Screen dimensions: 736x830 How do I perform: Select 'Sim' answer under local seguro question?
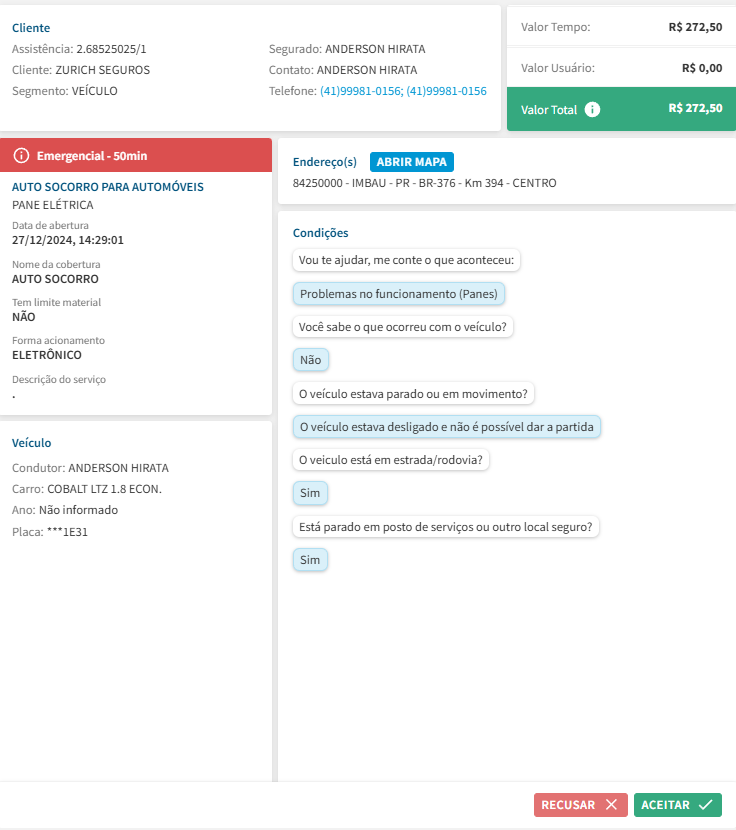click(x=310, y=560)
